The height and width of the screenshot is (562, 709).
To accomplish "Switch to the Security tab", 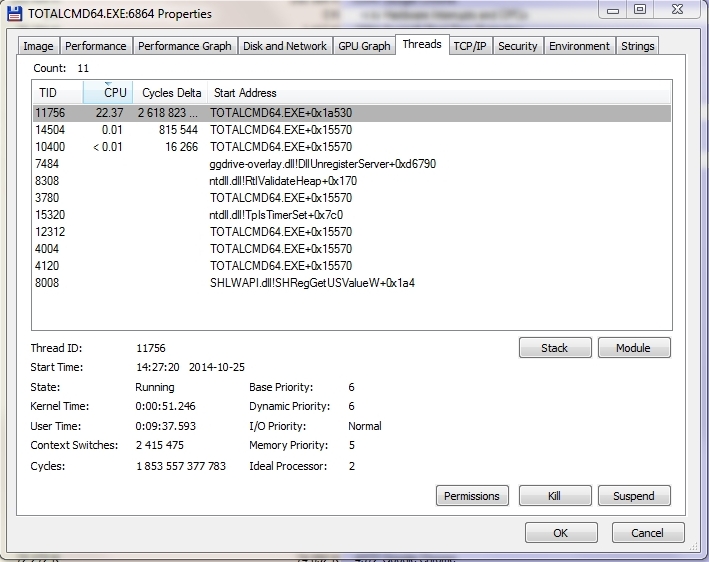I will (x=517, y=46).
